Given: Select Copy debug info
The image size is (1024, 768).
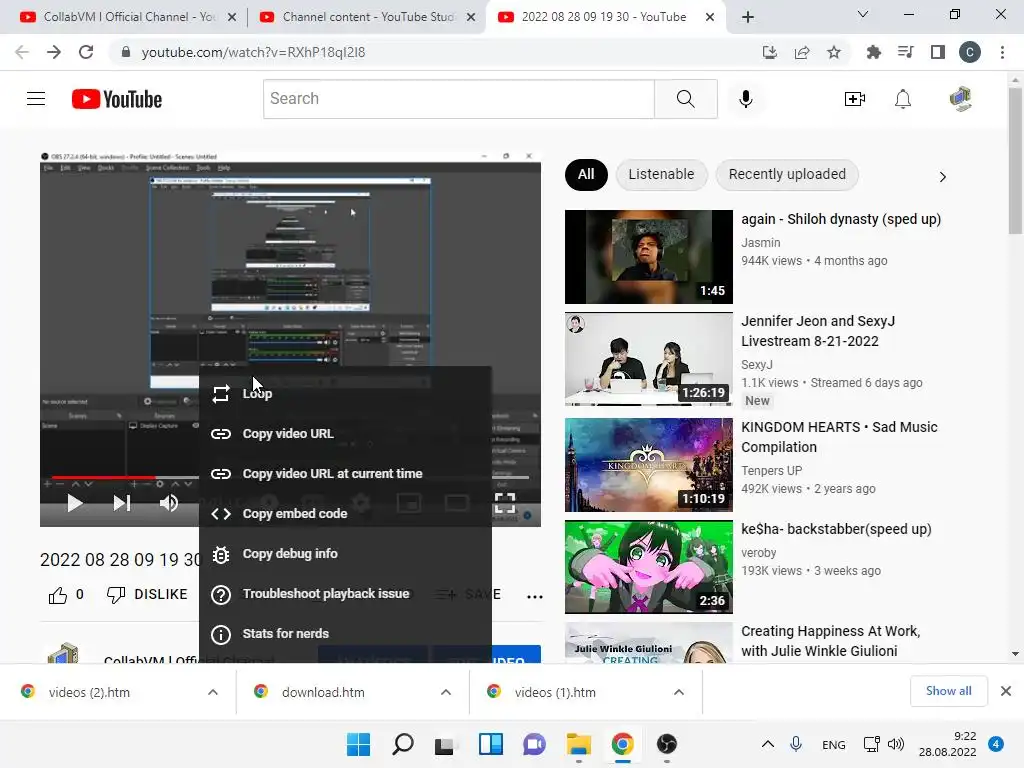Looking at the screenshot, I should tap(345, 553).
